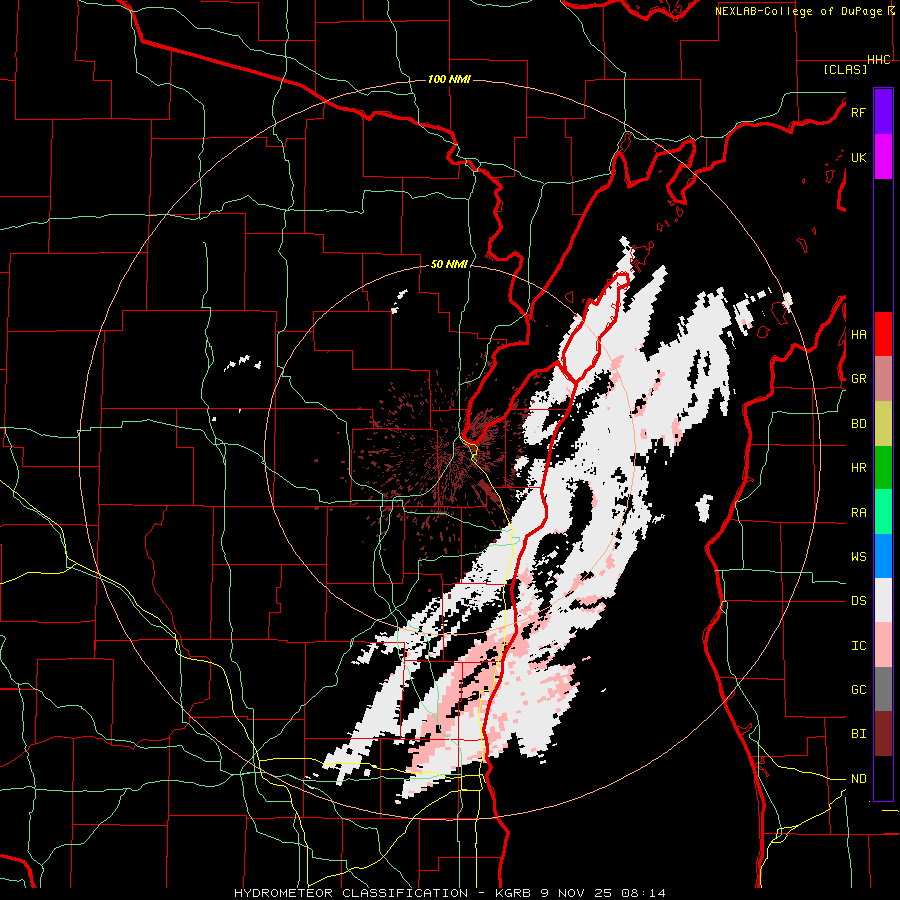Click the GR legend label
Screen dimensions: 900x900
858,379
